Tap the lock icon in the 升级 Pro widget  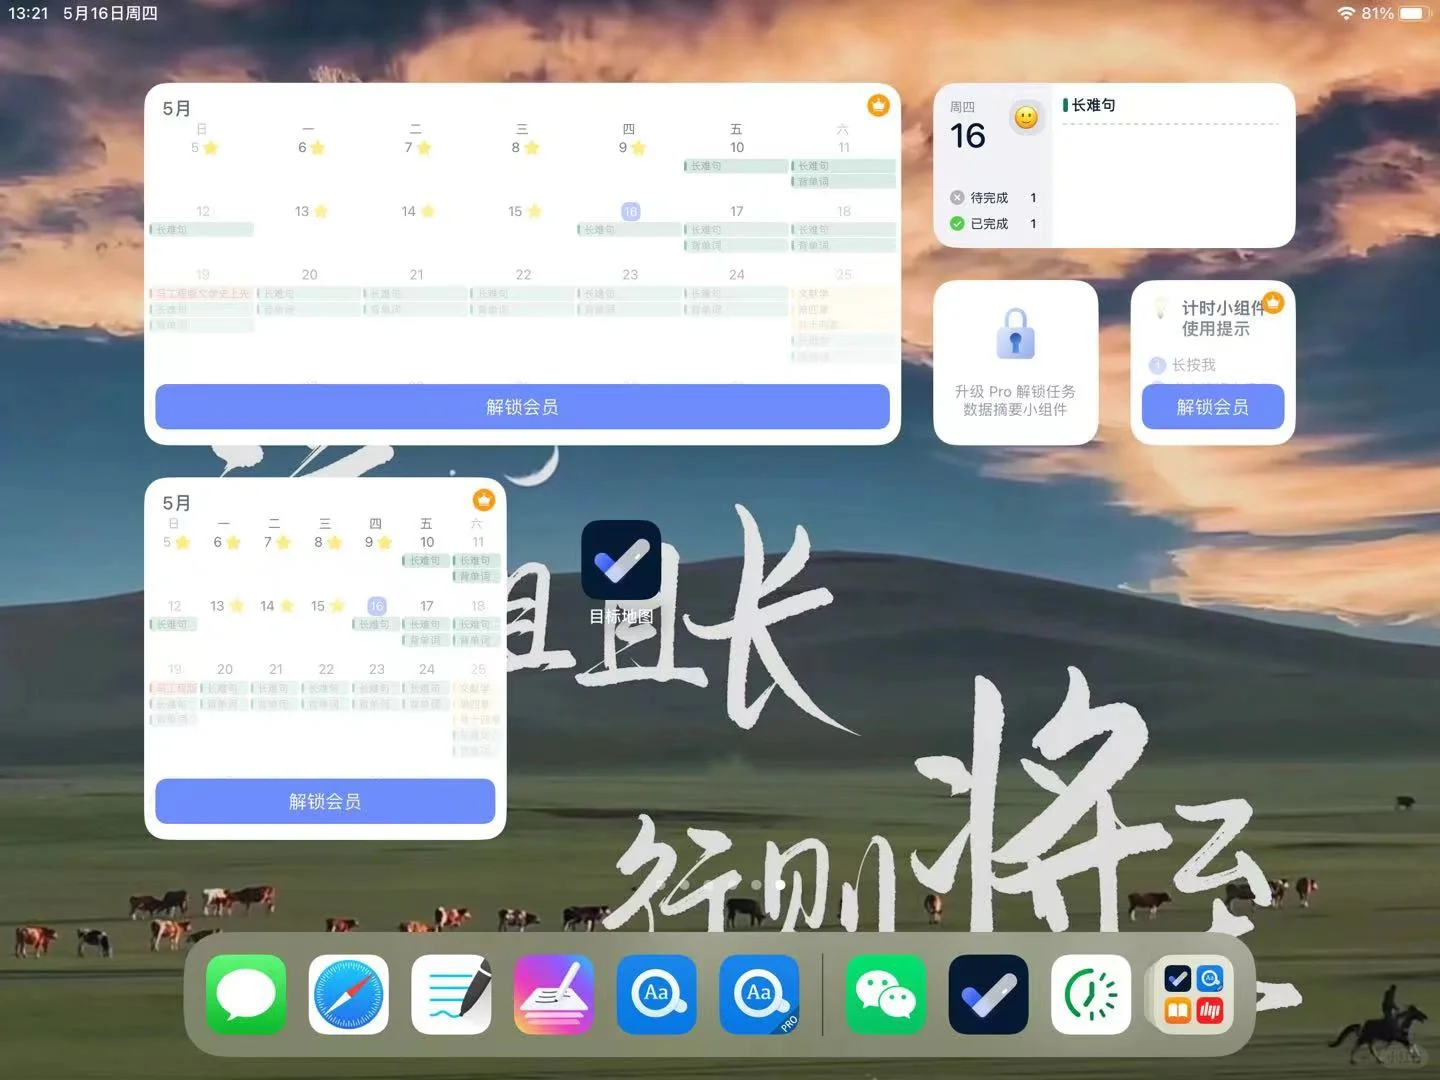[1016, 335]
